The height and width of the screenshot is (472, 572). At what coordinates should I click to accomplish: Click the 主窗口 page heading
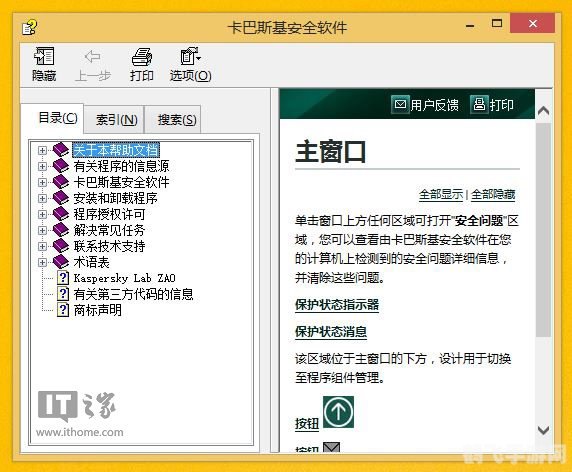pyautogui.click(x=331, y=152)
